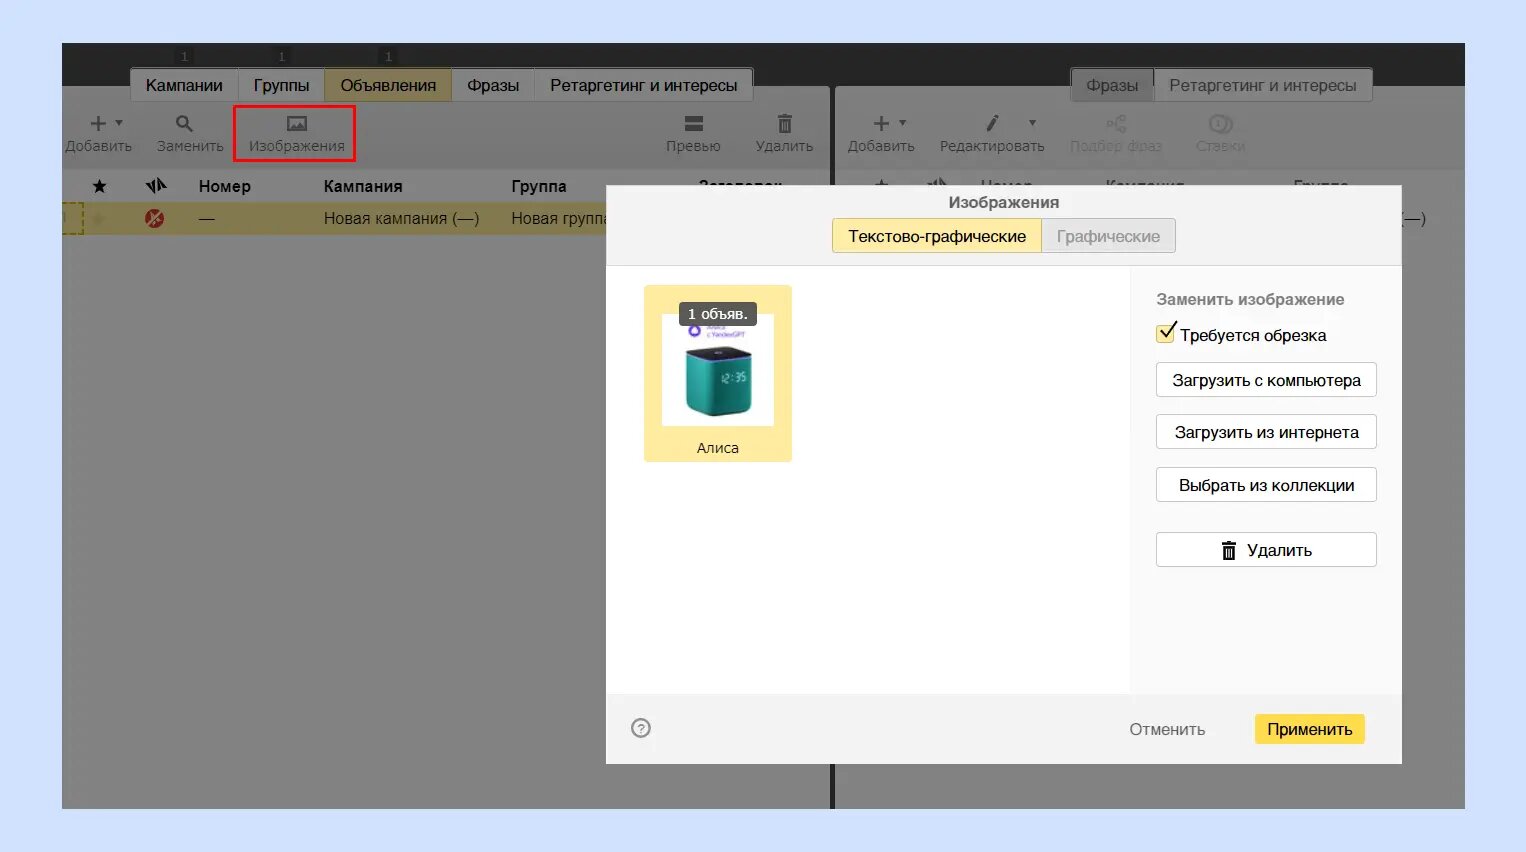The width and height of the screenshot is (1526, 852).
Task: Select the Объявления tab
Action: (388, 85)
